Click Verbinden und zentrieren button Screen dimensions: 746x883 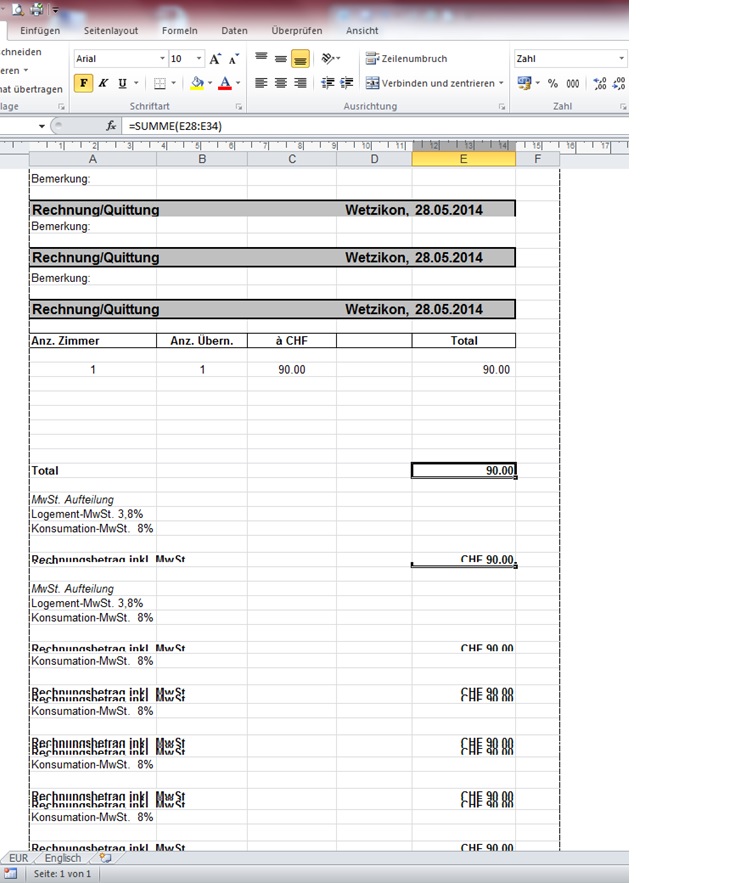click(x=430, y=83)
